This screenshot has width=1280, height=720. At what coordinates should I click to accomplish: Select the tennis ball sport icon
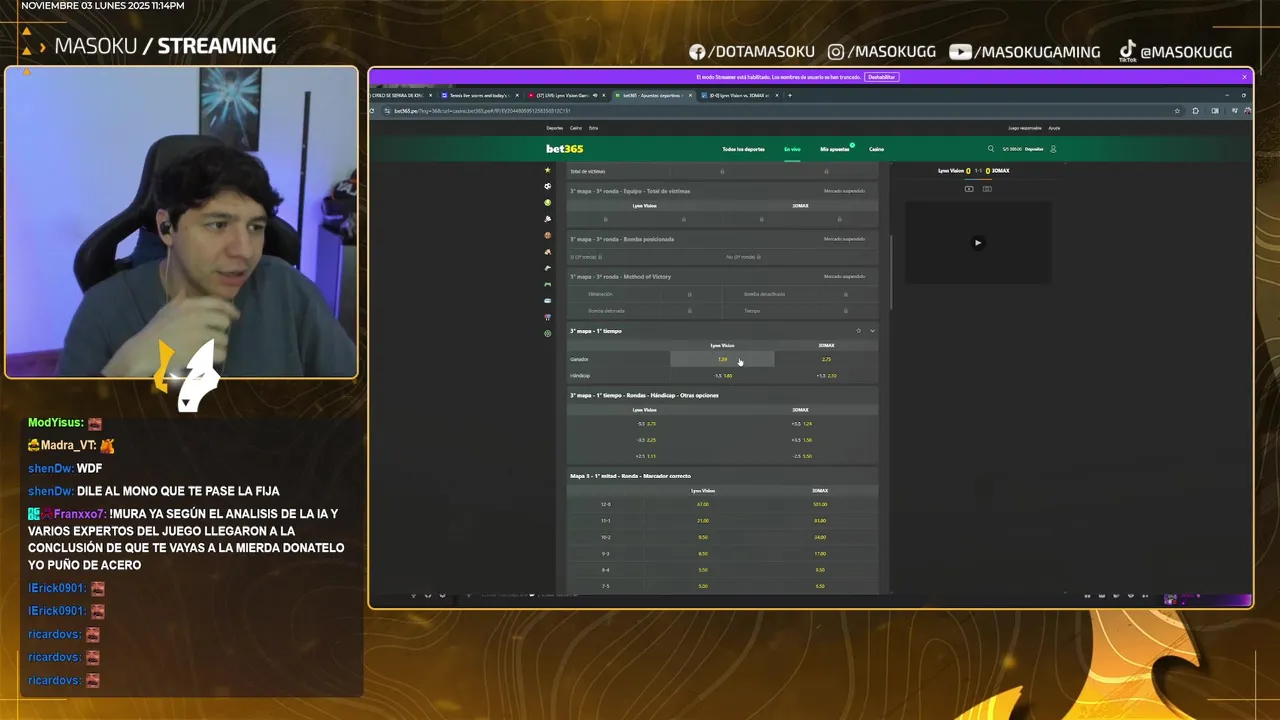pyautogui.click(x=547, y=203)
